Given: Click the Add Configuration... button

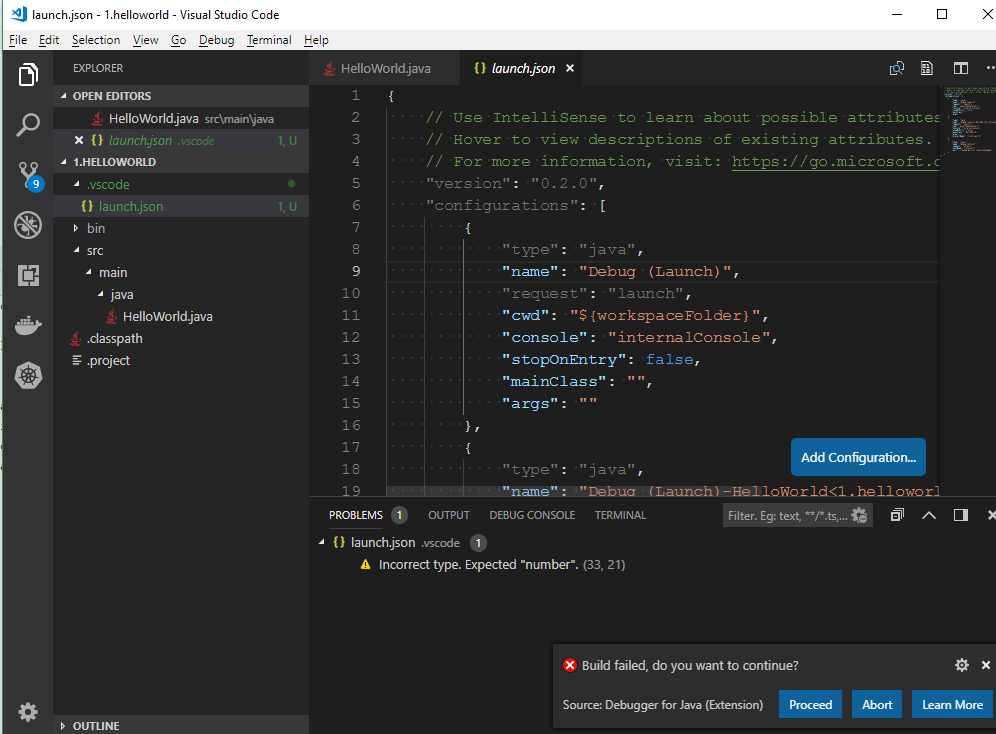Looking at the screenshot, I should click(x=858, y=457).
